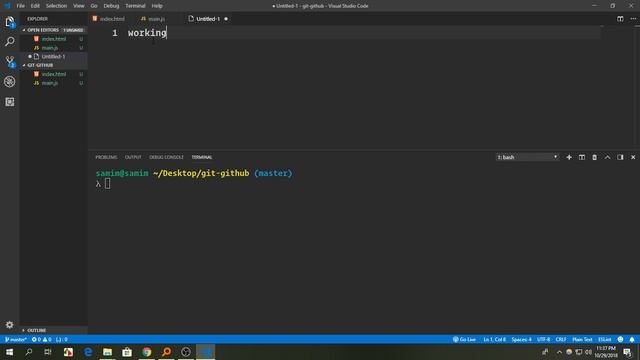
Task: Select the bash terminal dropdown
Action: [527, 157]
